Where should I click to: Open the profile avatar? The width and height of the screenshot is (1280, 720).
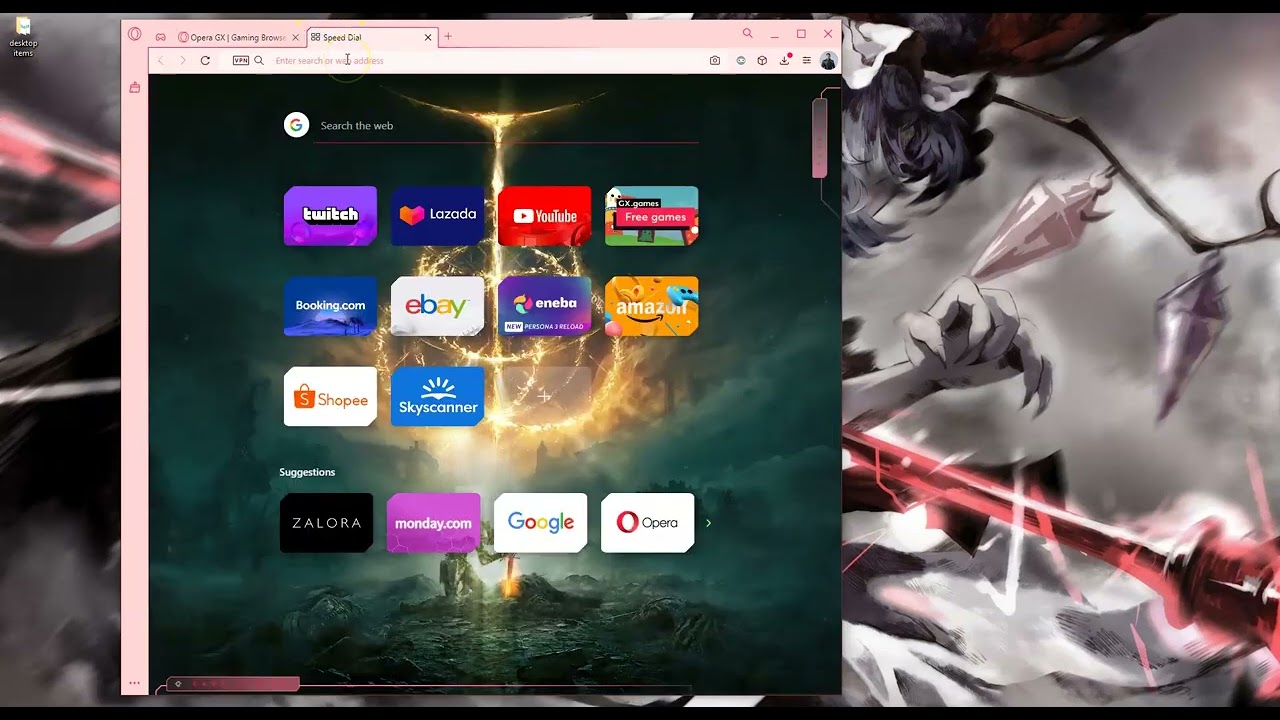coord(828,61)
